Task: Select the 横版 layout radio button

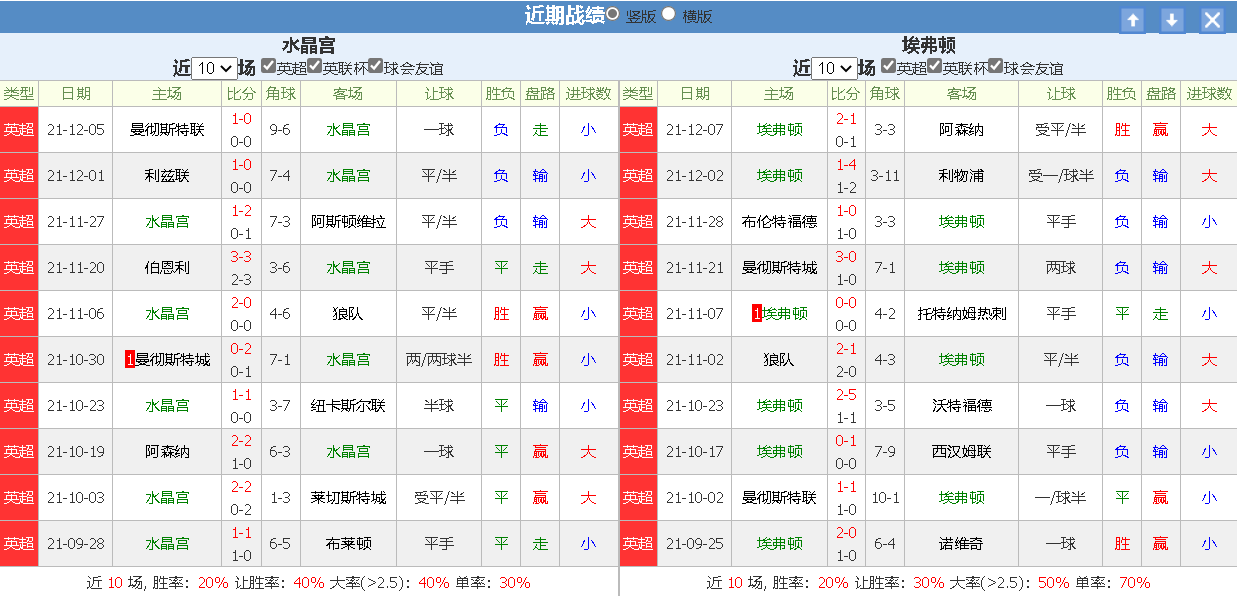Action: point(669,14)
